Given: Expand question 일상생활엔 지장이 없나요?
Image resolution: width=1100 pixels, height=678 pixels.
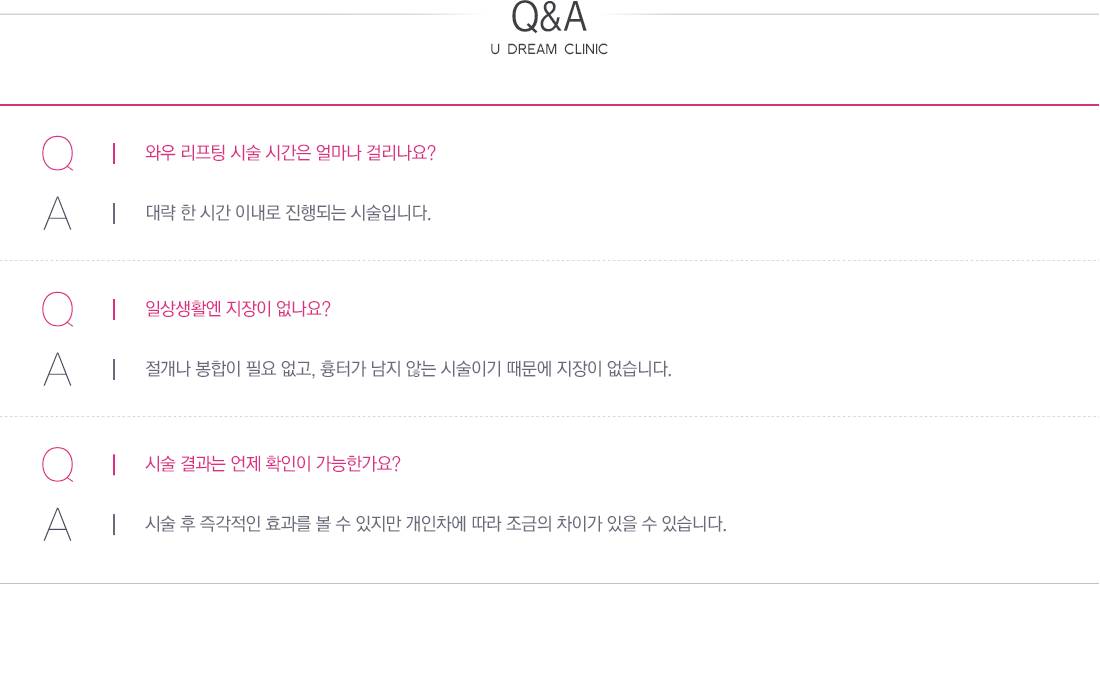Looking at the screenshot, I should click(238, 309).
